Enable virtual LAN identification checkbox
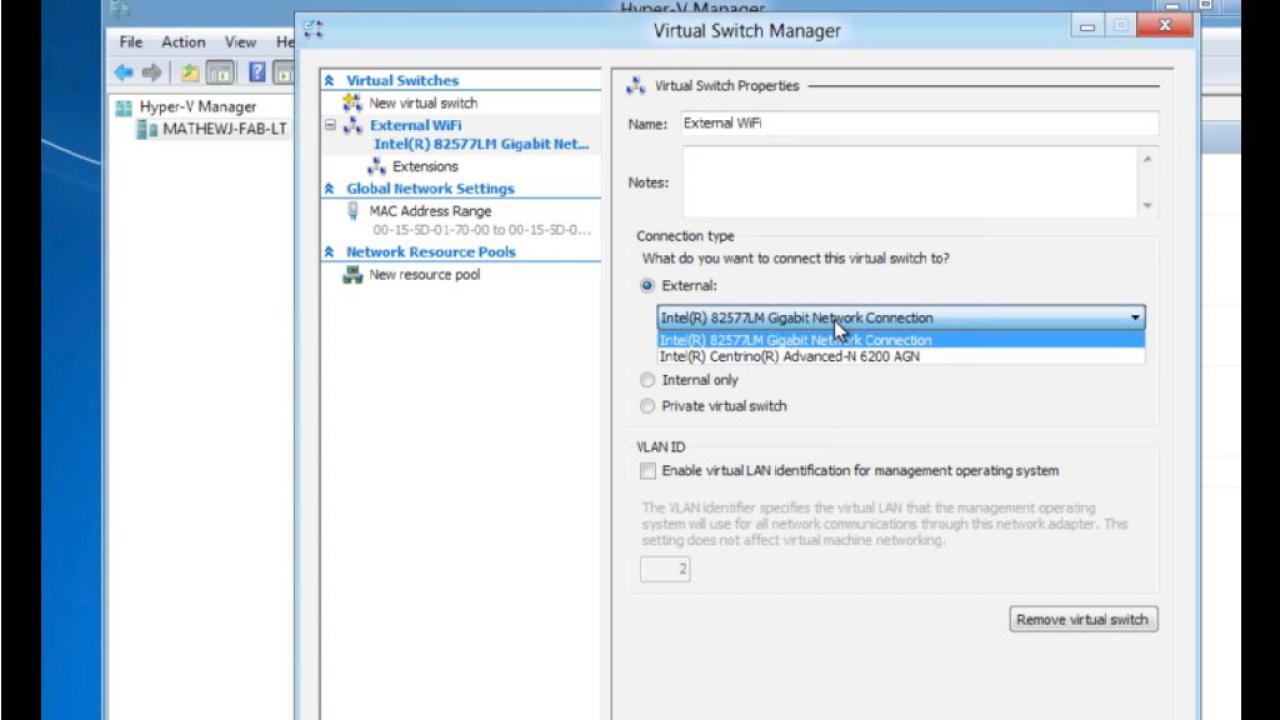1280x720 pixels. tap(648, 470)
